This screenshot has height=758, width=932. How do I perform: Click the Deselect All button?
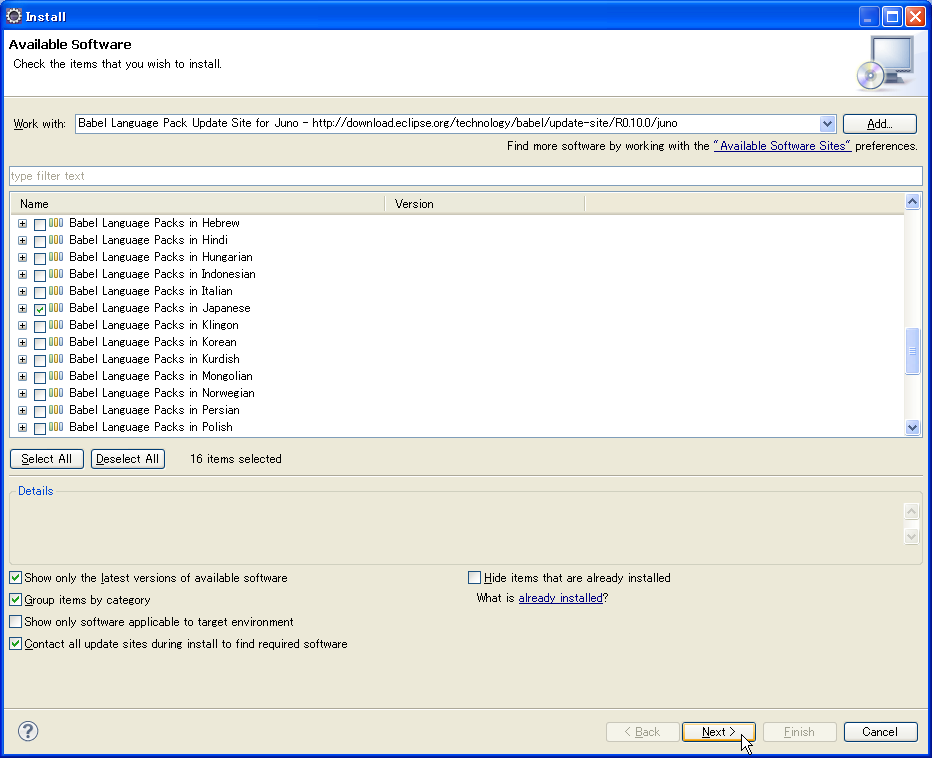(x=128, y=459)
